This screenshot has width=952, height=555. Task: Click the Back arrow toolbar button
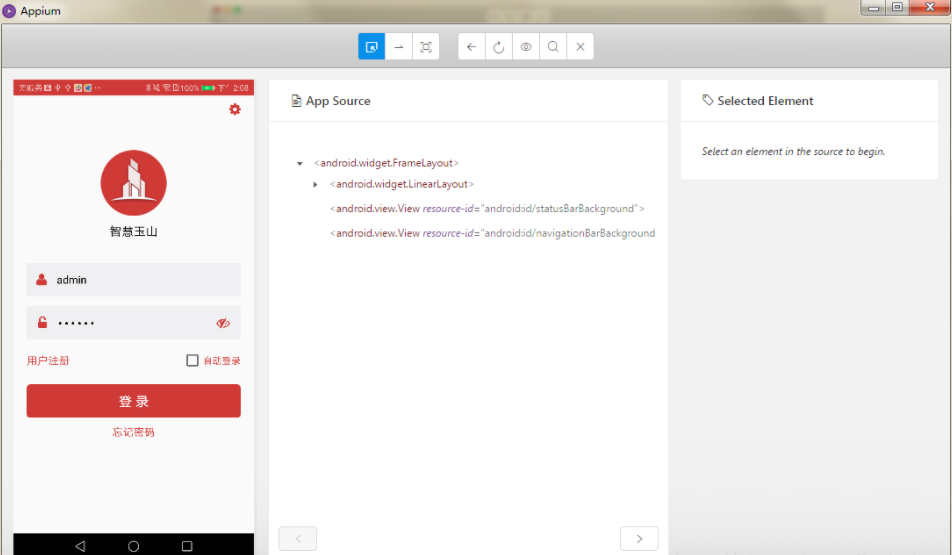coord(472,47)
